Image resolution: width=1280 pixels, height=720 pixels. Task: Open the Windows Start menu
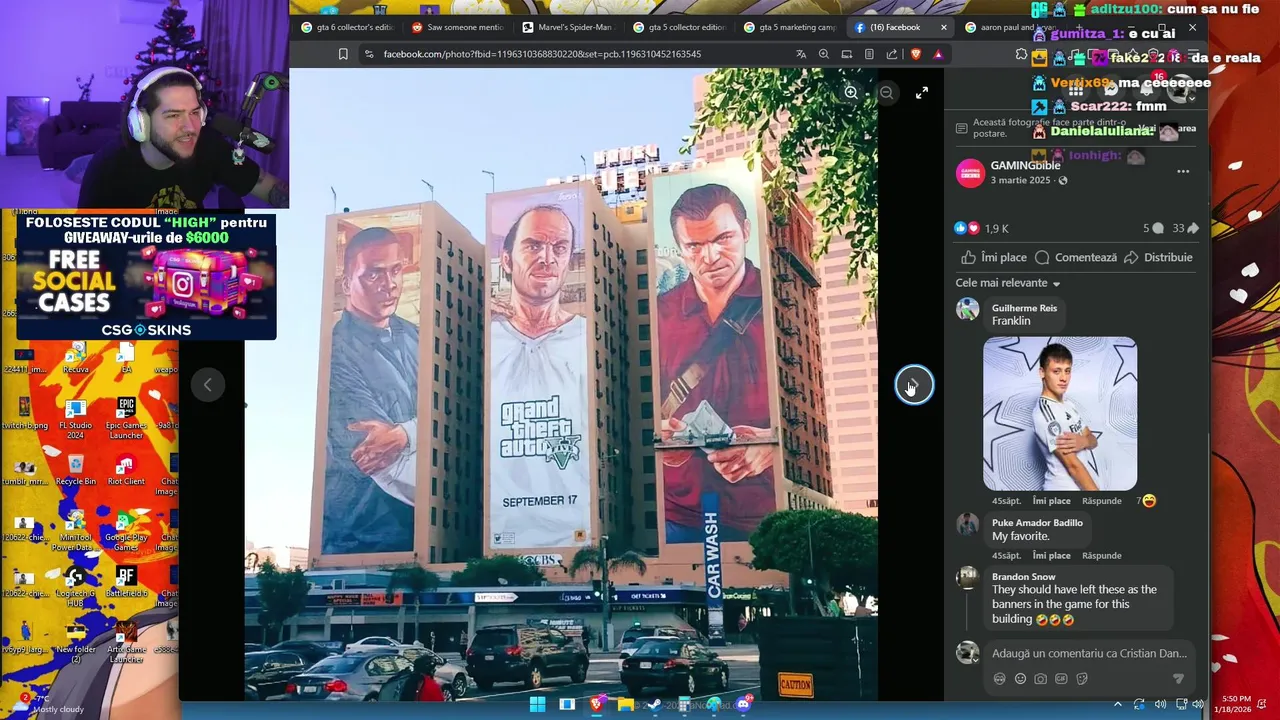537,704
